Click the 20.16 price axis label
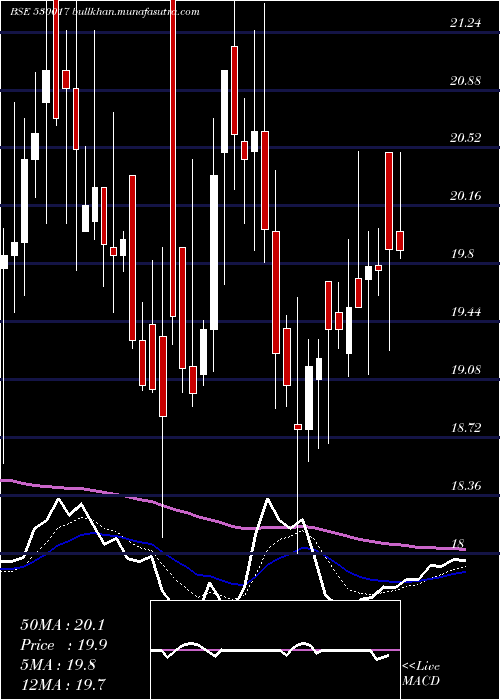The width and height of the screenshot is (500, 700). tap(466, 196)
